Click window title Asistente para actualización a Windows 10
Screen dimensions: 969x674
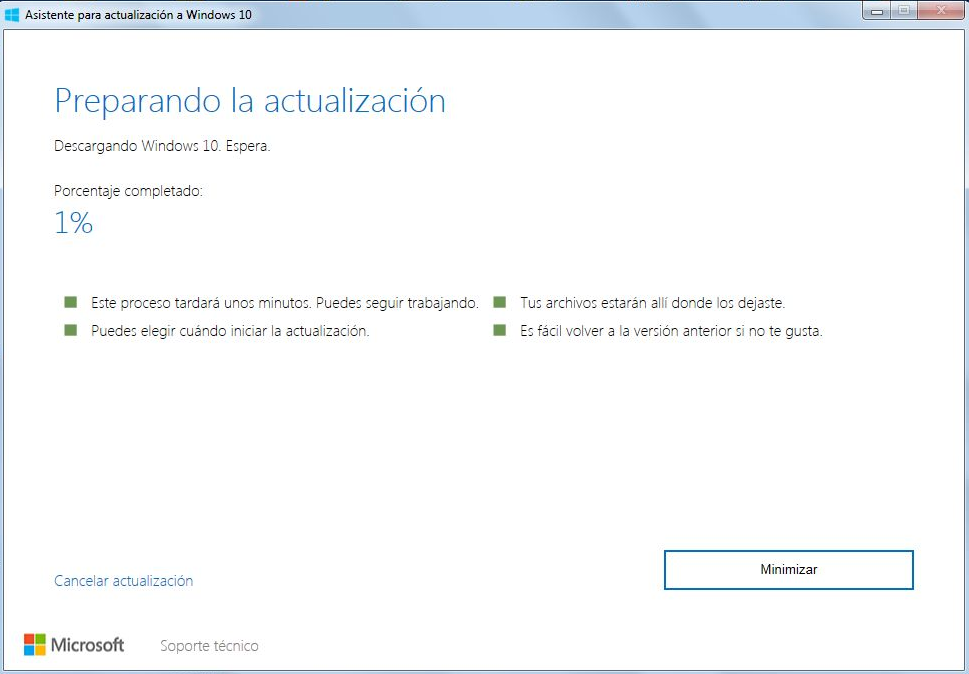pos(138,15)
